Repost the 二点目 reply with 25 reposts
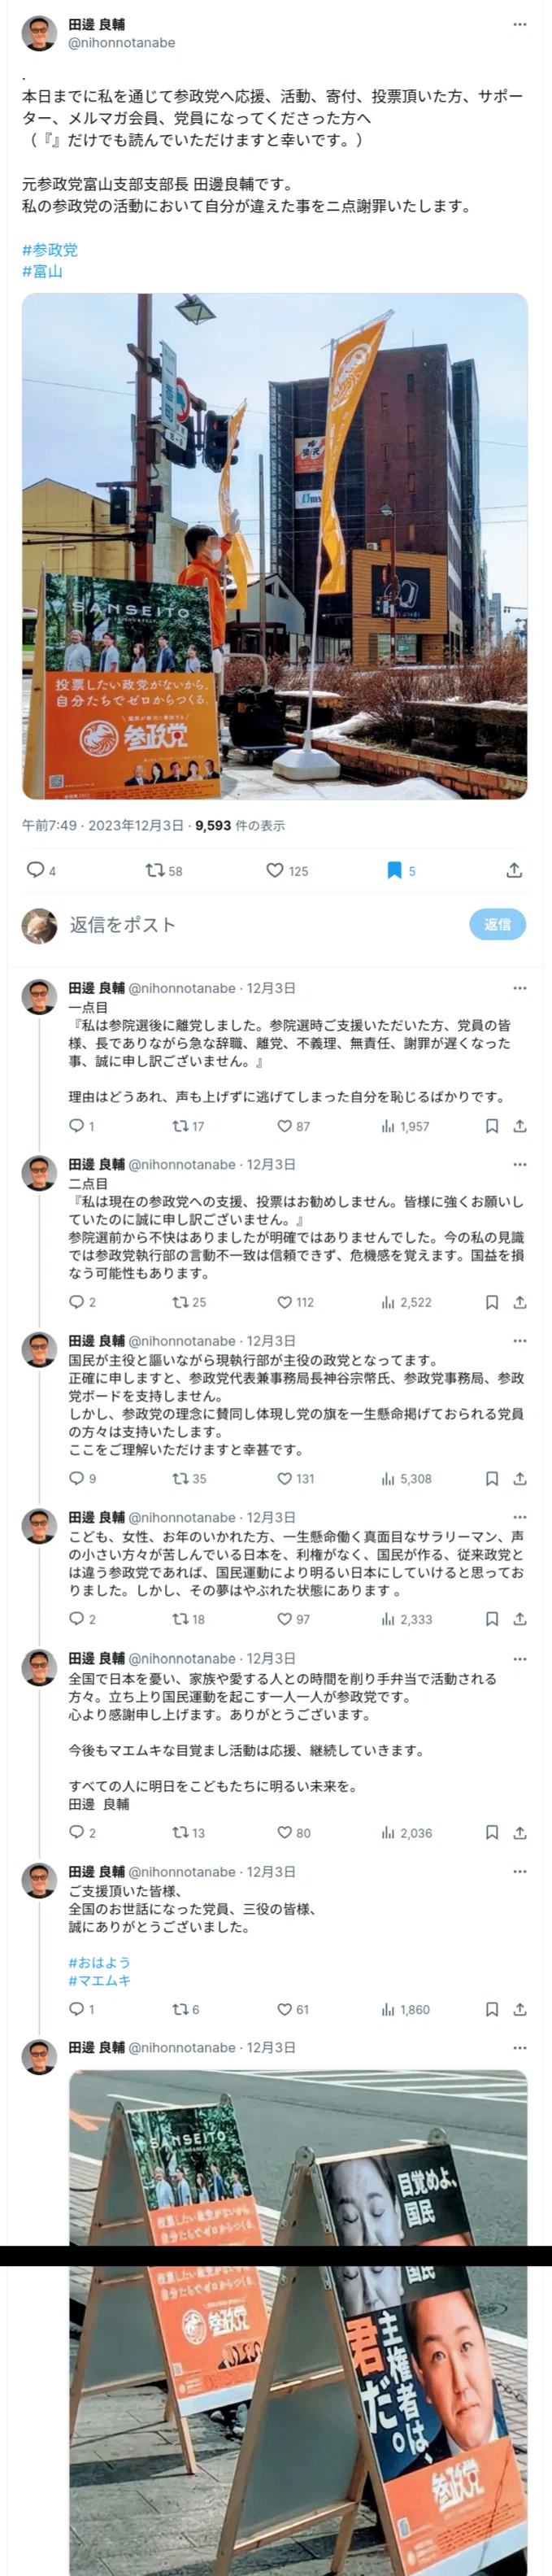This screenshot has width=552, height=2576. (x=189, y=1302)
